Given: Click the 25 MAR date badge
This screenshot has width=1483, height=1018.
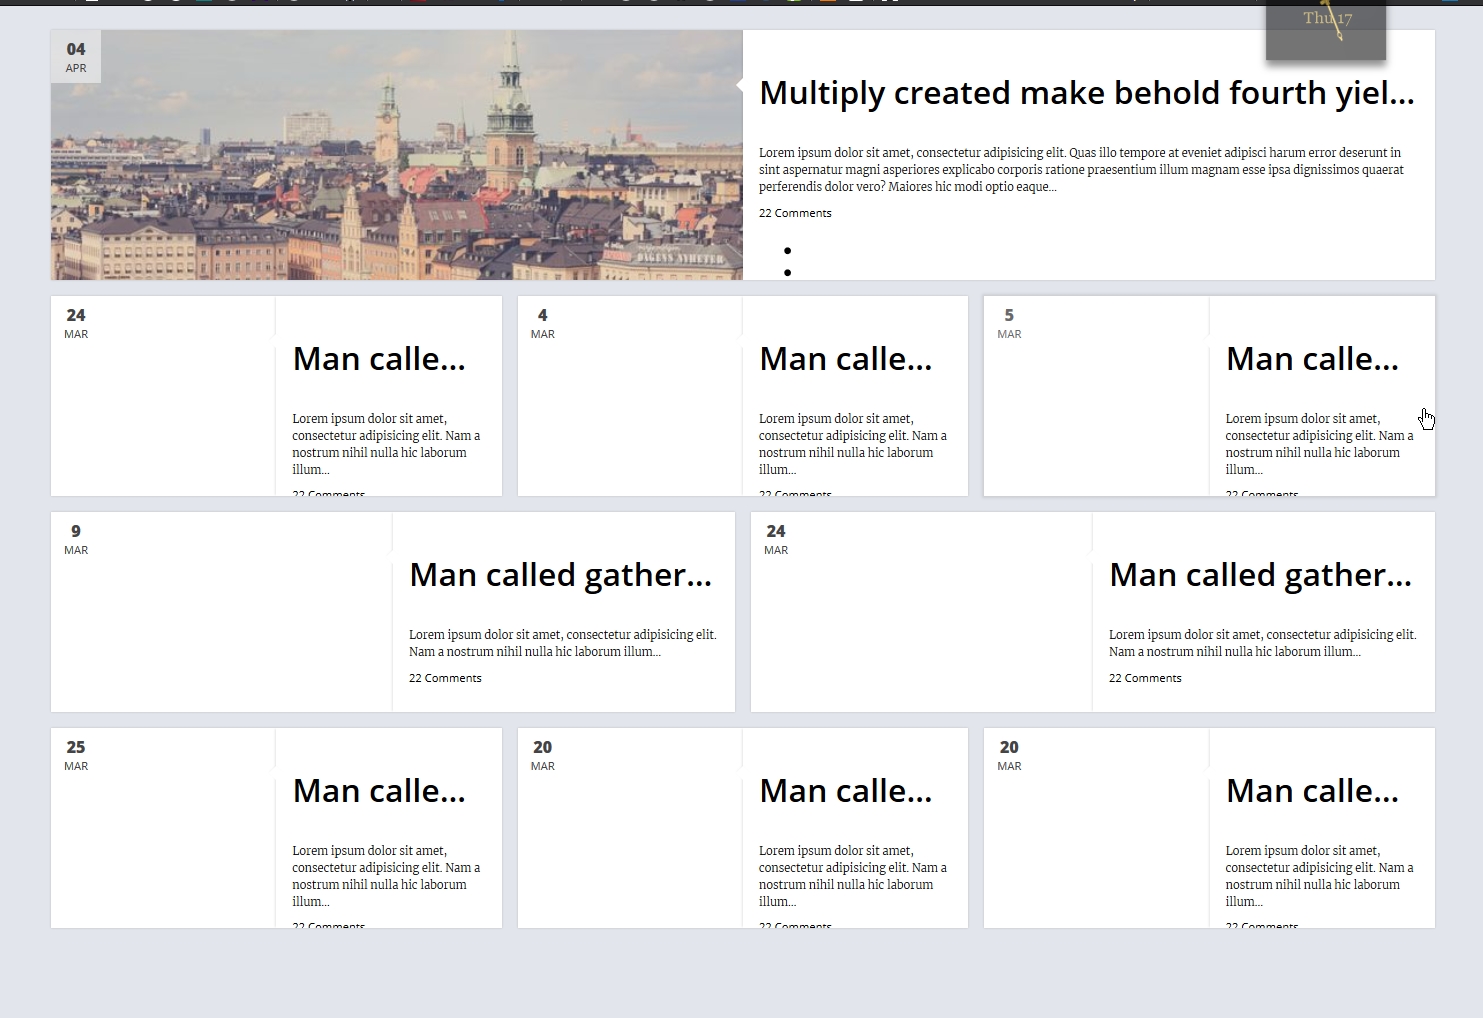Looking at the screenshot, I should pyautogui.click(x=76, y=755).
